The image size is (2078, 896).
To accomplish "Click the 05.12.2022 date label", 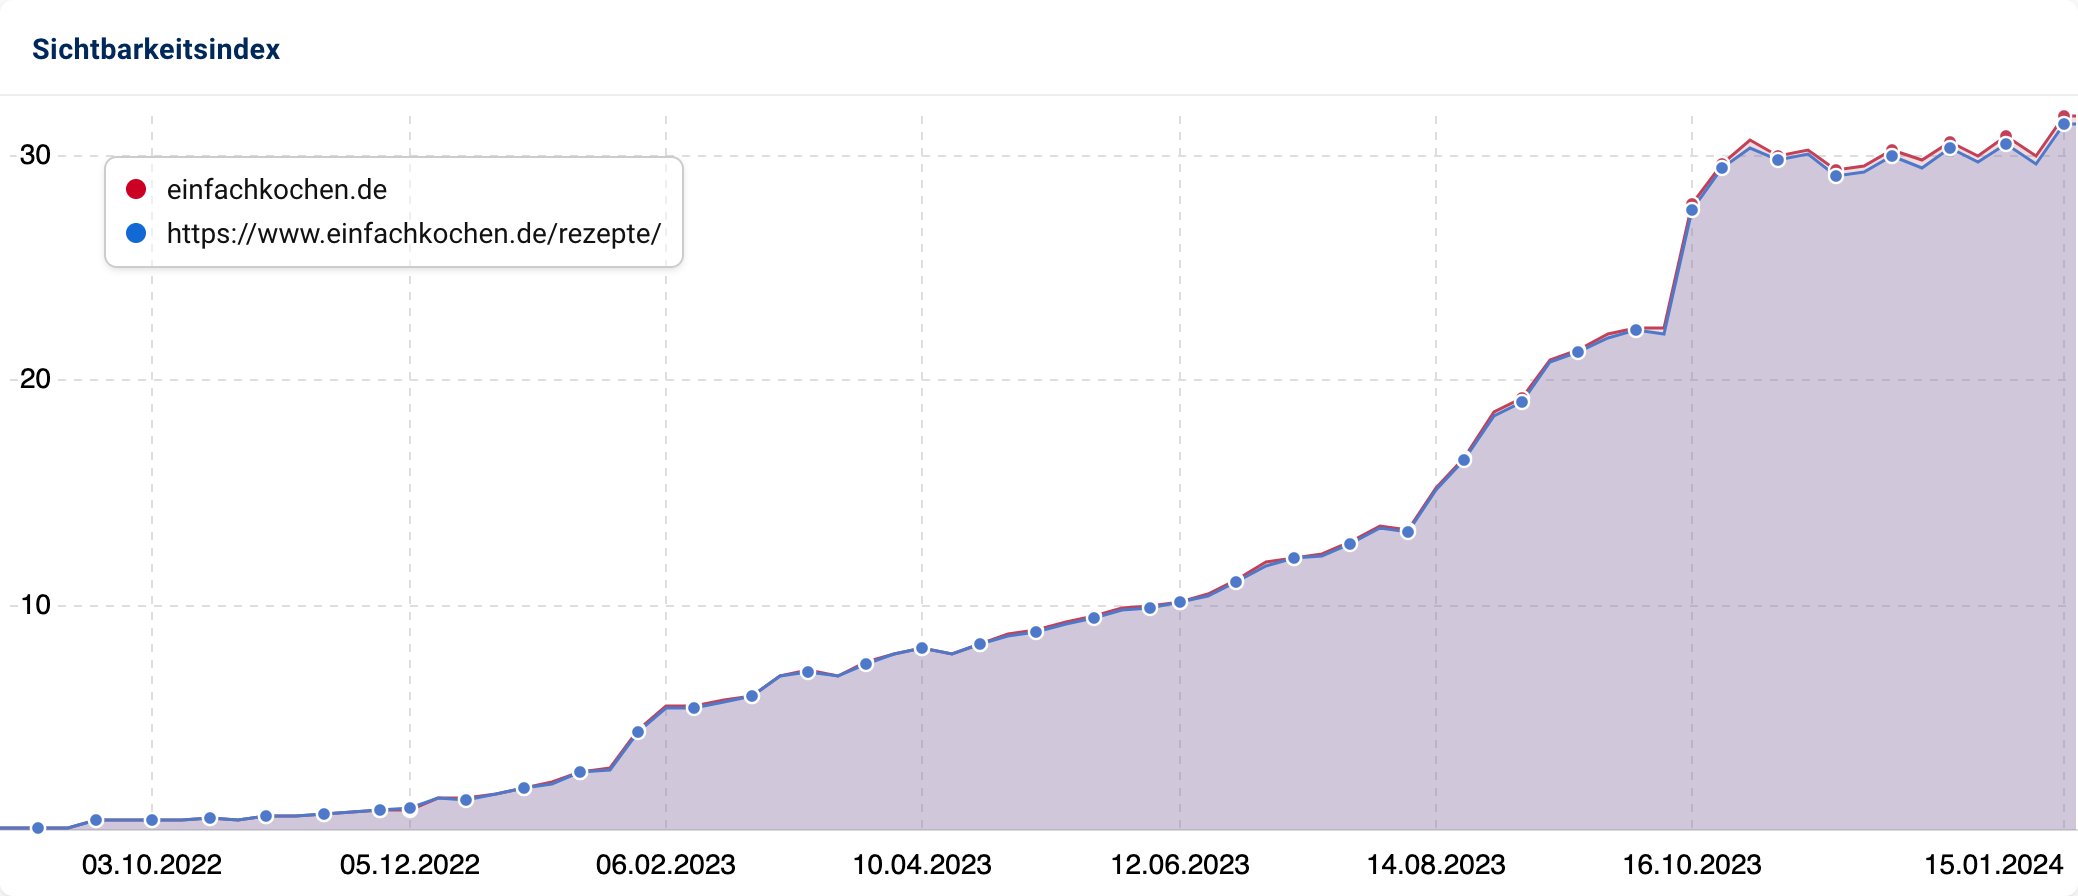I will tap(410, 865).
